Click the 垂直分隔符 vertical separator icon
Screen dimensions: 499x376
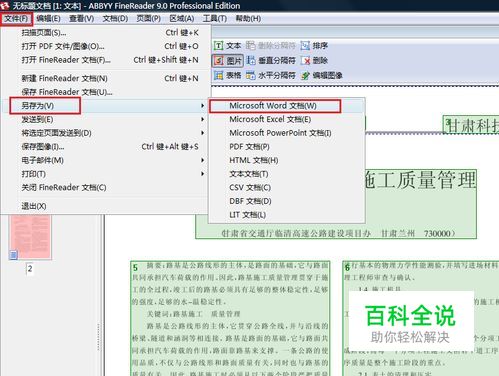[250, 60]
